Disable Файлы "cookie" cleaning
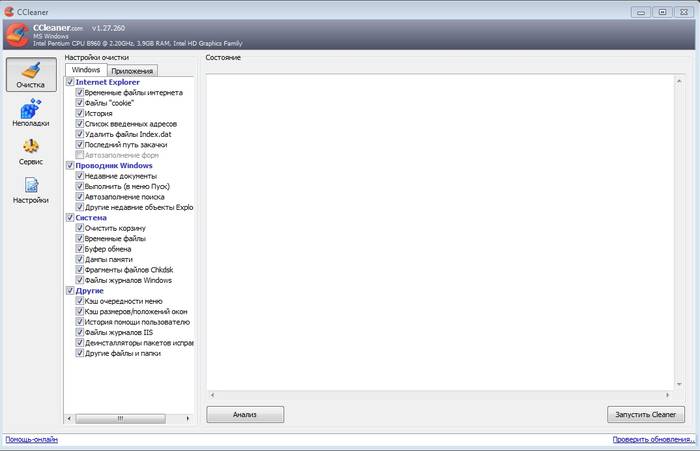 click(x=80, y=103)
